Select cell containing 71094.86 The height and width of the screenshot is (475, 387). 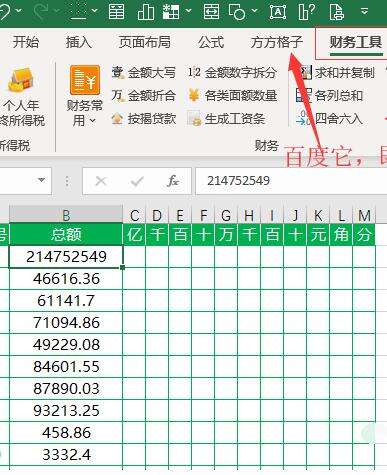pyautogui.click(x=66, y=323)
